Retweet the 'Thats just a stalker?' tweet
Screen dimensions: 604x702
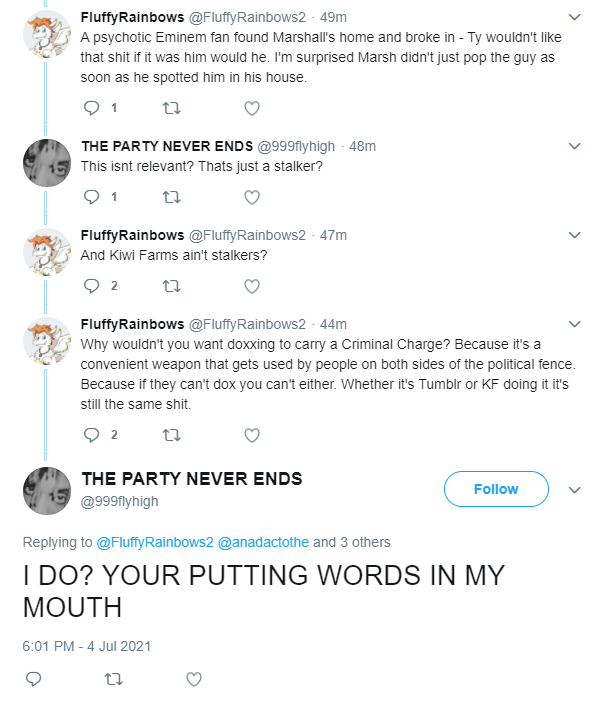(x=171, y=197)
